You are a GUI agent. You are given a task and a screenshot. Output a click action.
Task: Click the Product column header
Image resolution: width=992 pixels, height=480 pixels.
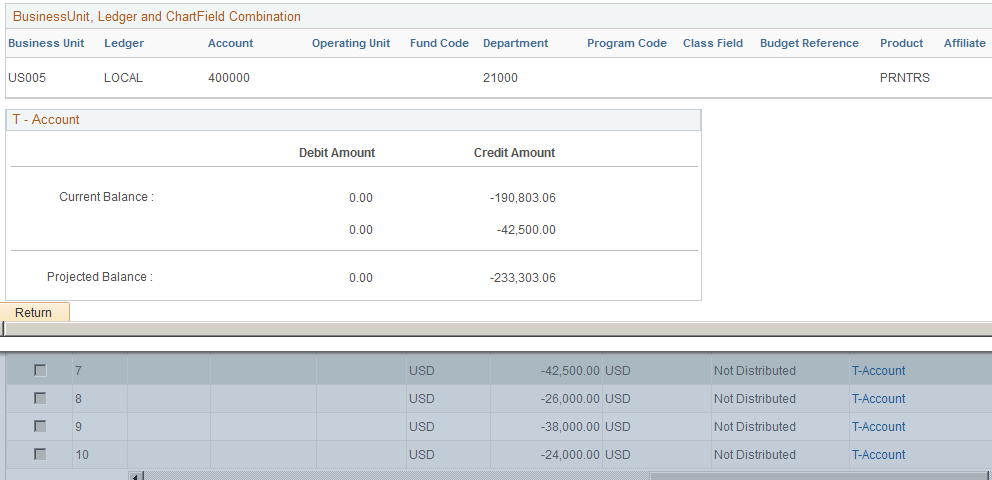[x=902, y=44]
